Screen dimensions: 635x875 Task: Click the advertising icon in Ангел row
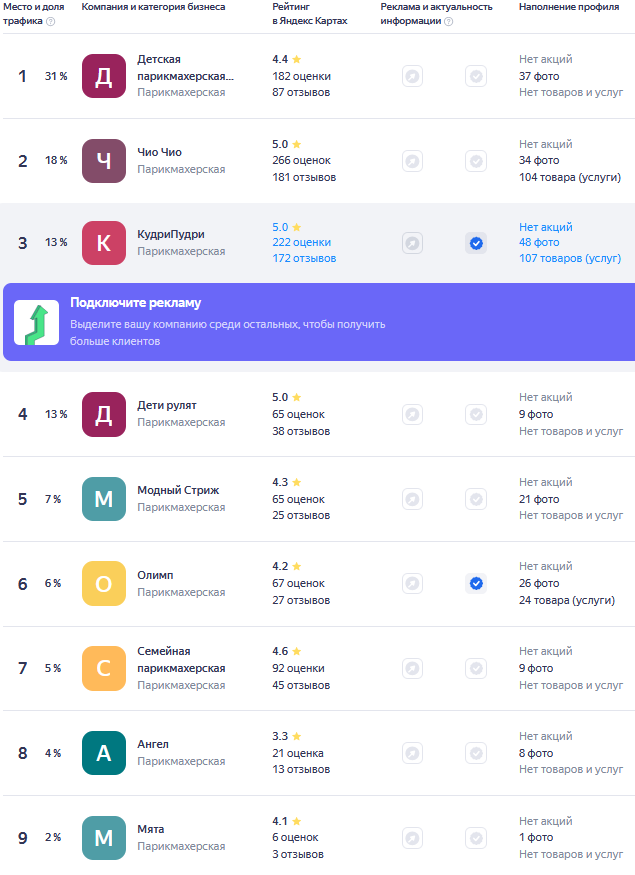click(412, 753)
